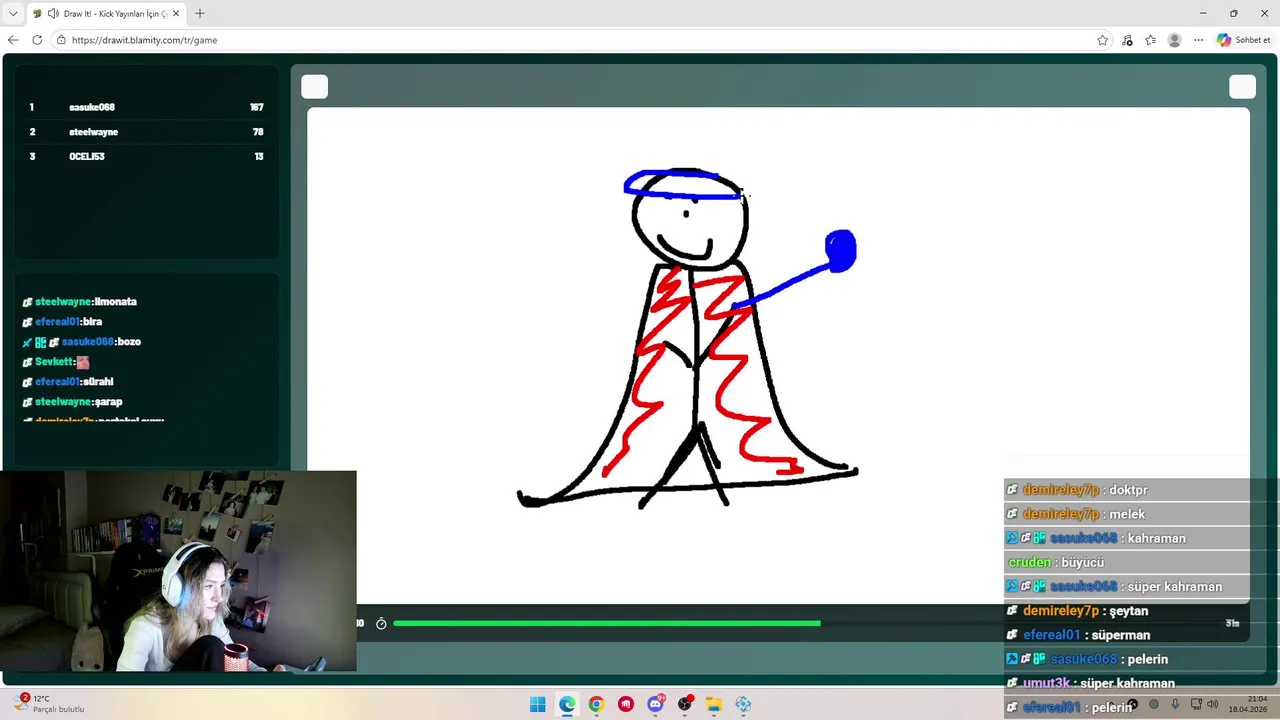1280x720 pixels.
Task: Reload the current page
Action: [x=37, y=40]
